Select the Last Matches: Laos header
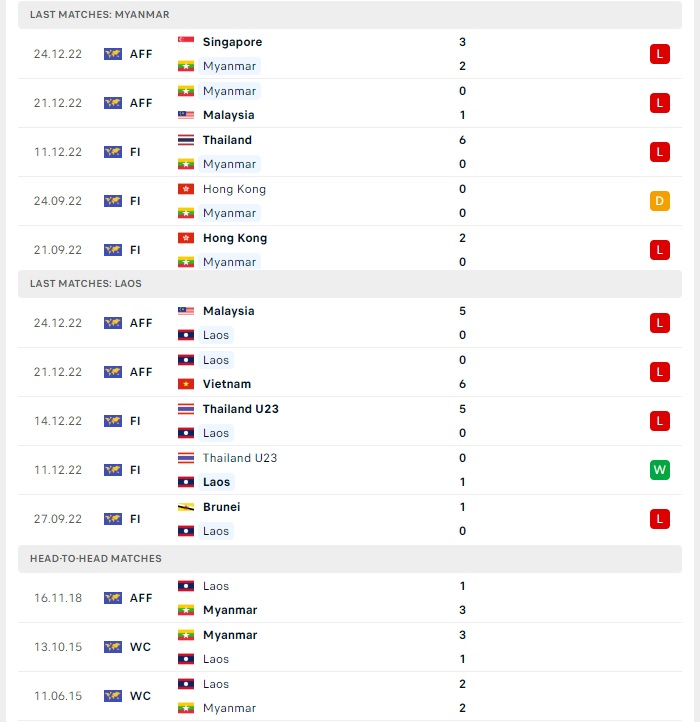Screen dimensions: 700x723 [350, 284]
